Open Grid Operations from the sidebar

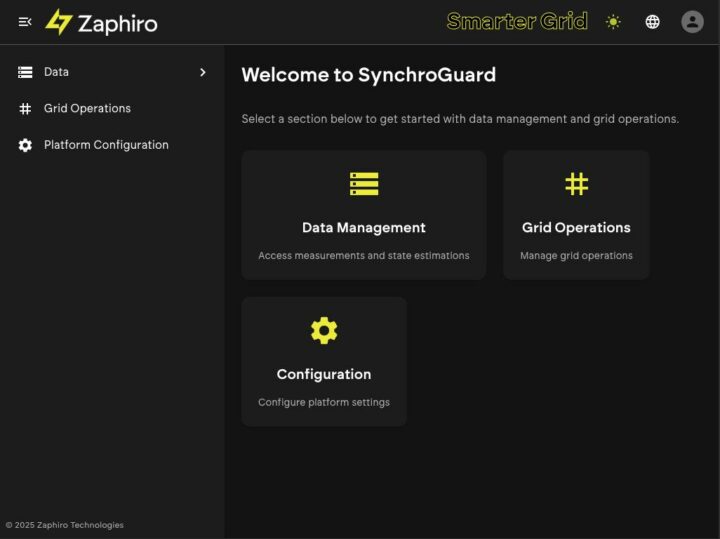pos(112,108)
